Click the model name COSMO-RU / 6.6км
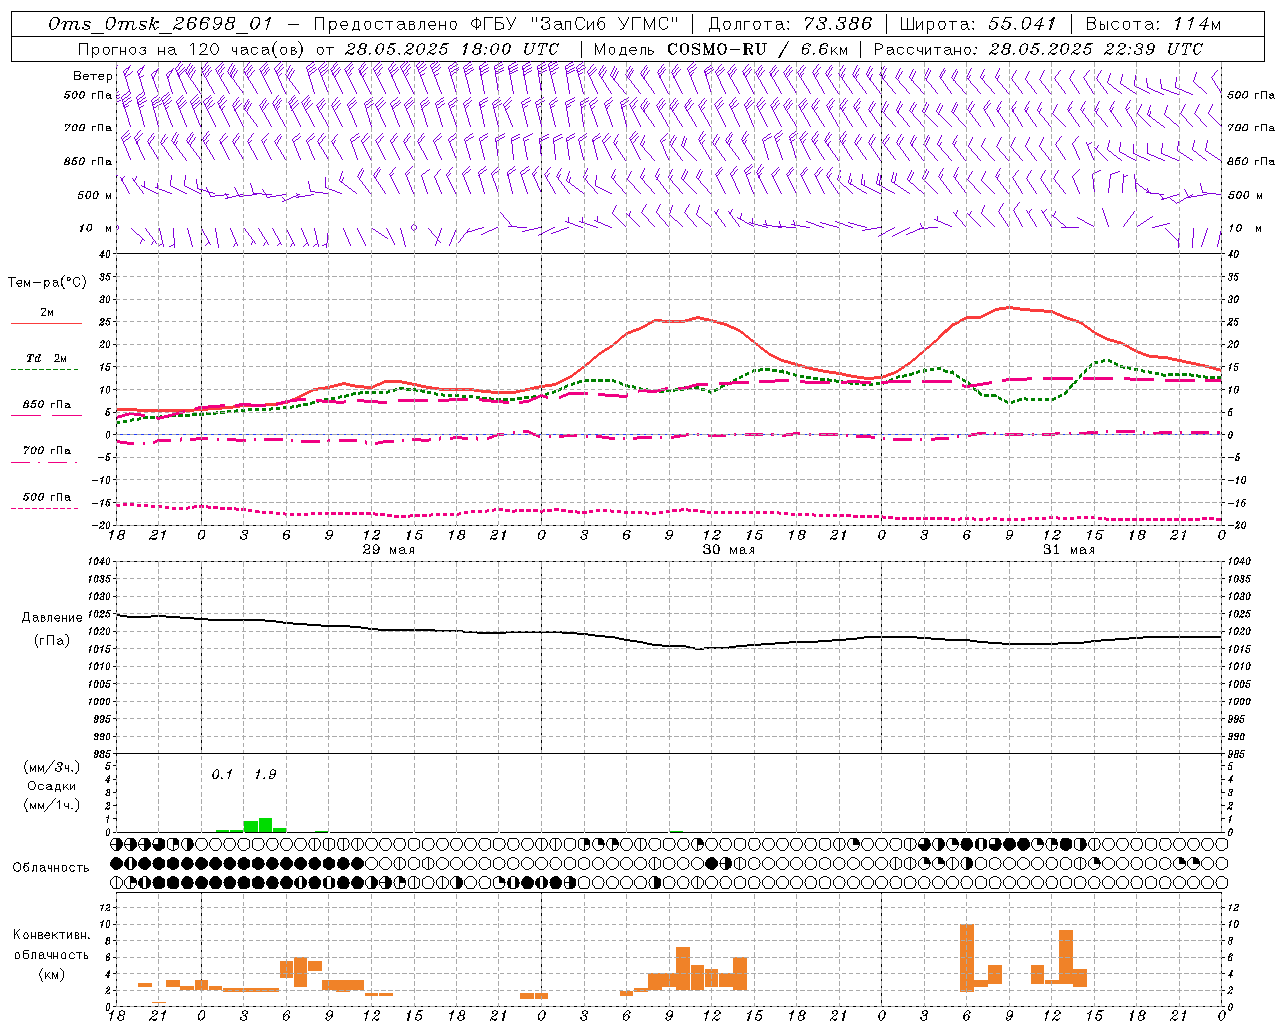This screenshot has height=1024, width=1280. pyautogui.click(x=758, y=49)
